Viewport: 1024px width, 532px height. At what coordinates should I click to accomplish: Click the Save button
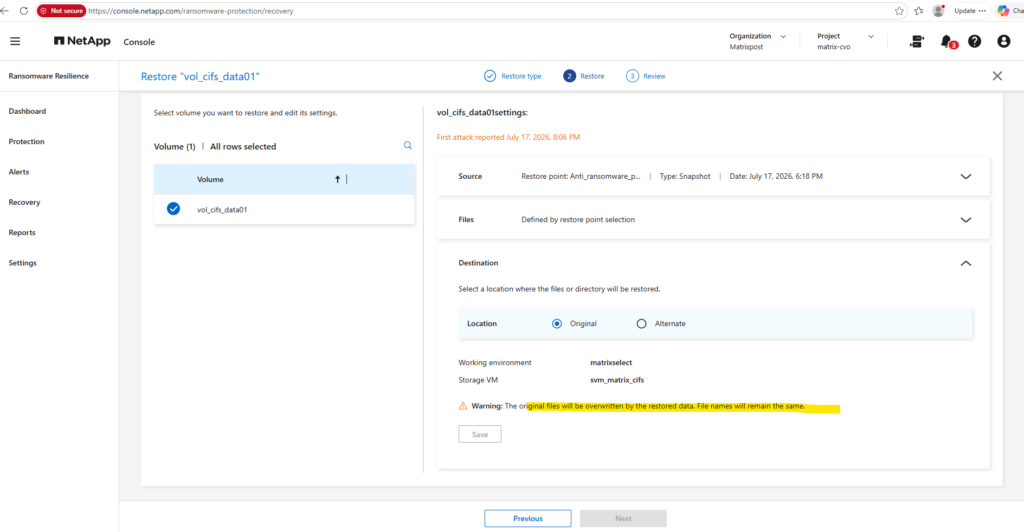tap(480, 434)
